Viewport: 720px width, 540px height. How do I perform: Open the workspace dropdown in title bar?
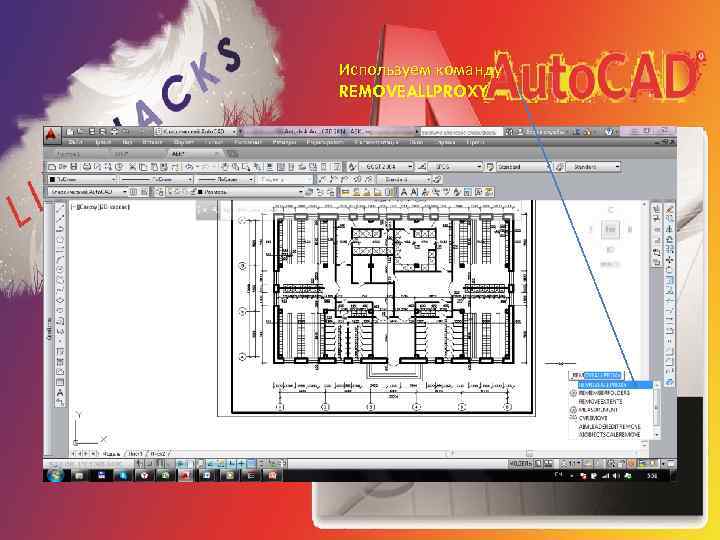(195, 132)
